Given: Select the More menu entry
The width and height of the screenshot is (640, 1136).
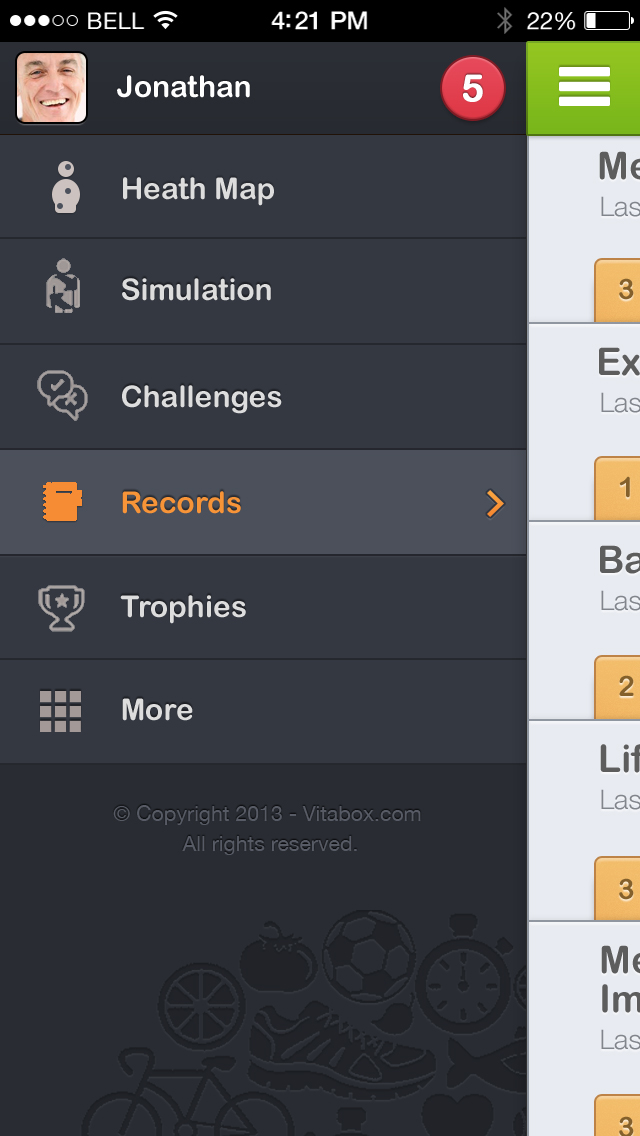Looking at the screenshot, I should (x=157, y=710).
